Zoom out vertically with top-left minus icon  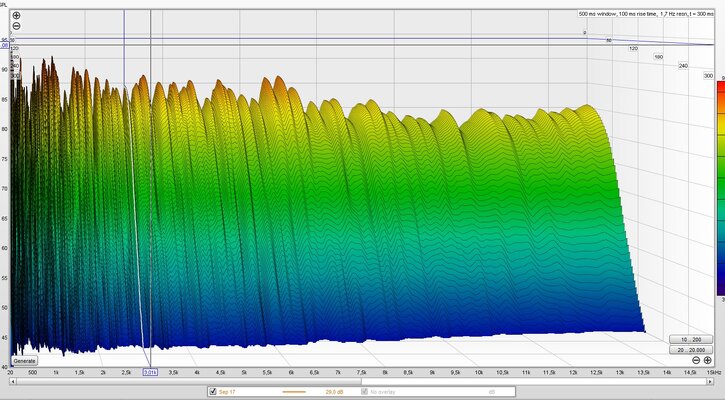coord(16,26)
